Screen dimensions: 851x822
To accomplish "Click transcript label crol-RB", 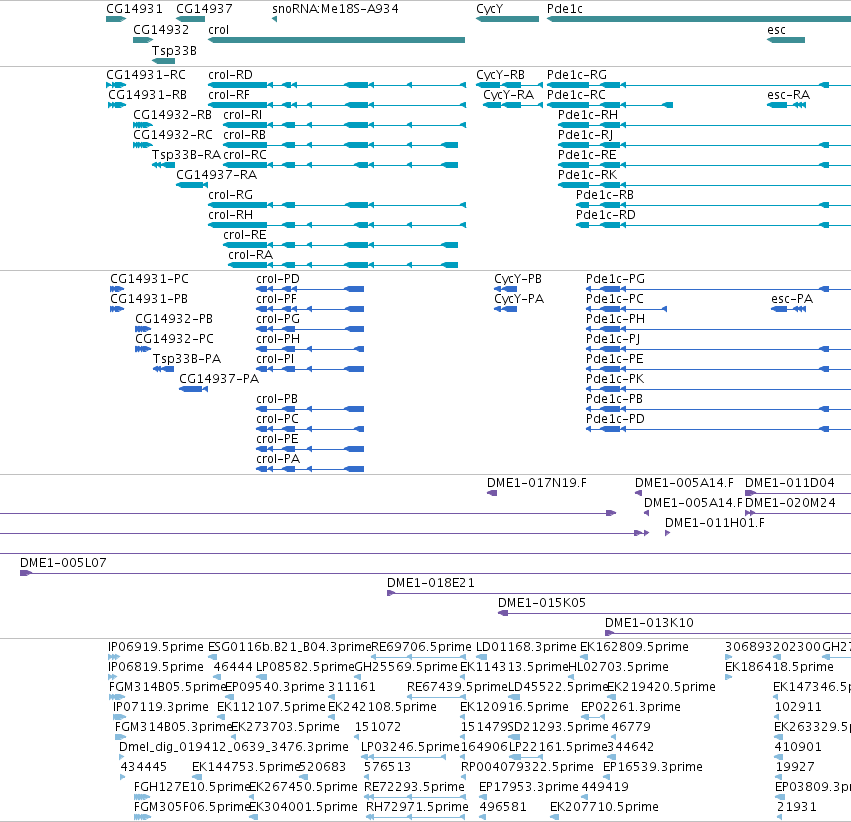I will click(x=244, y=135).
